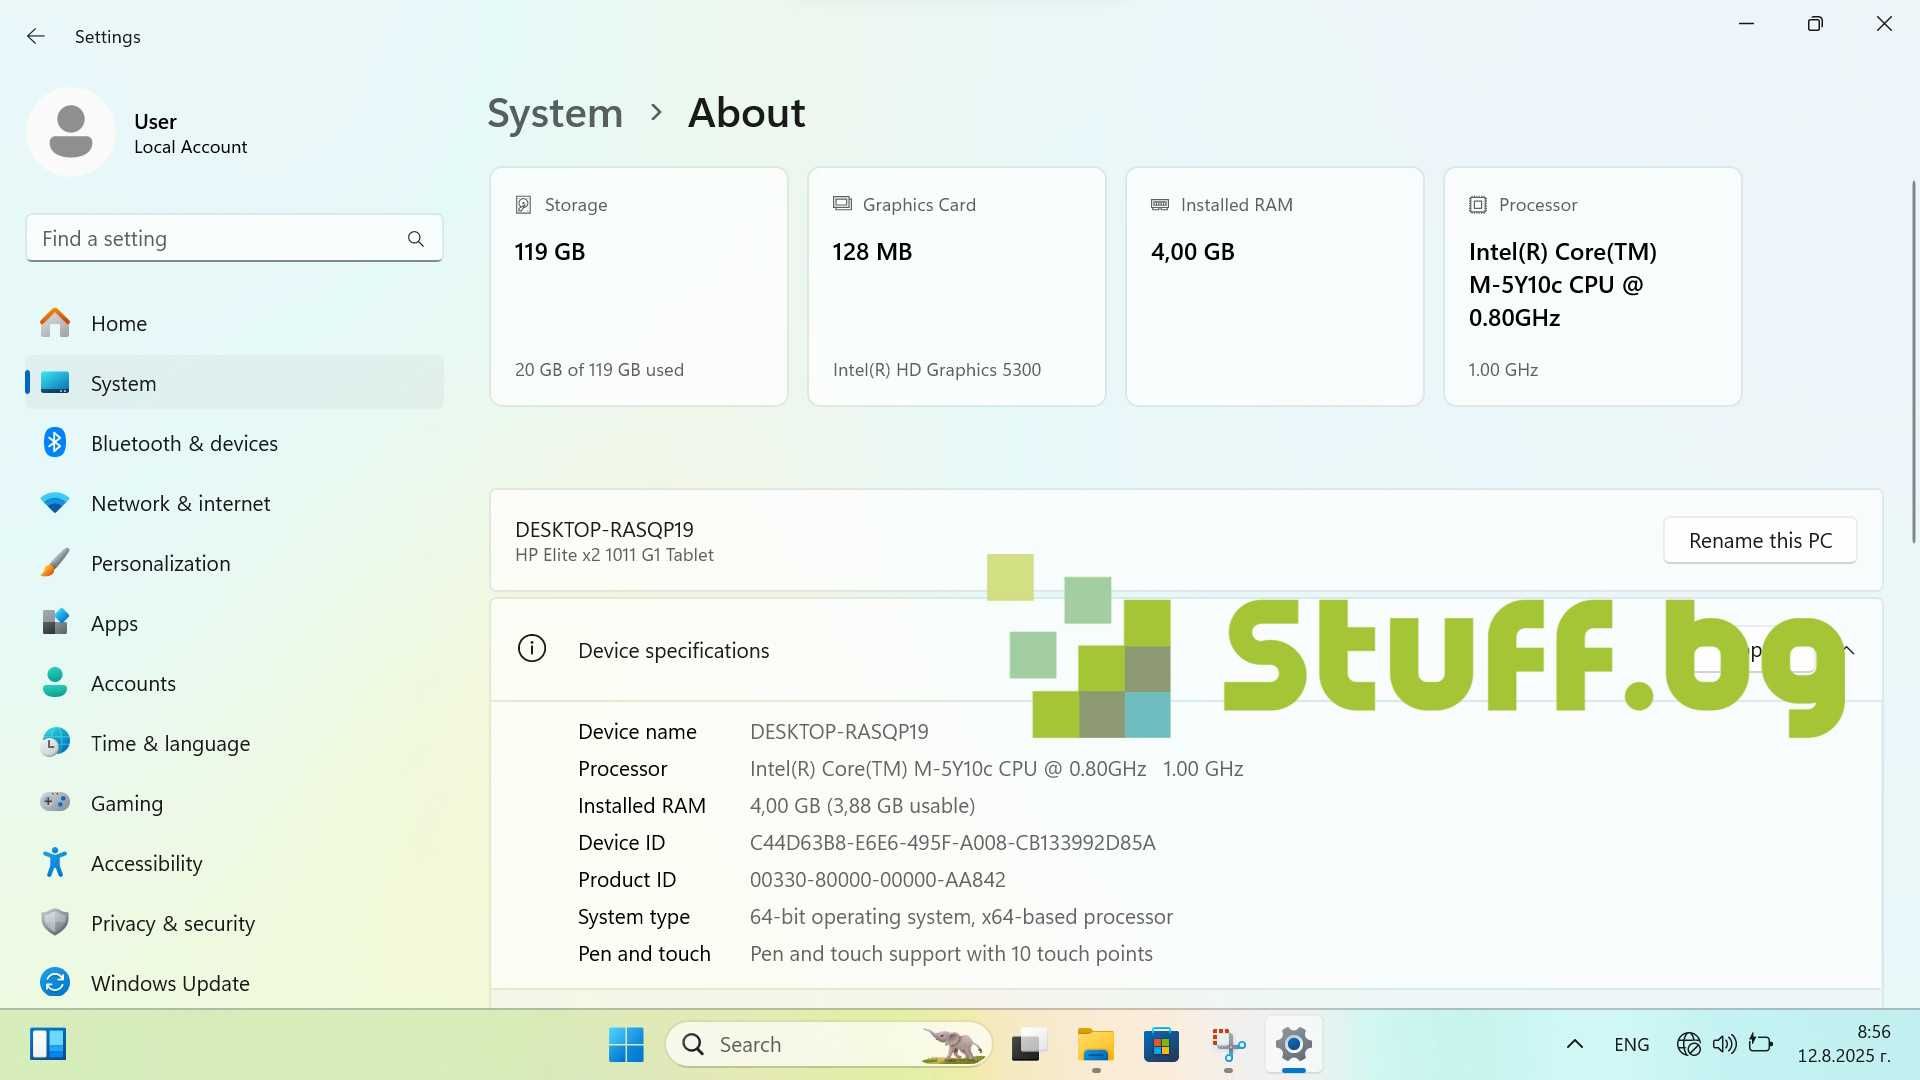The image size is (1920, 1080).
Task: Open the Graphics Card card
Action: click(957, 287)
